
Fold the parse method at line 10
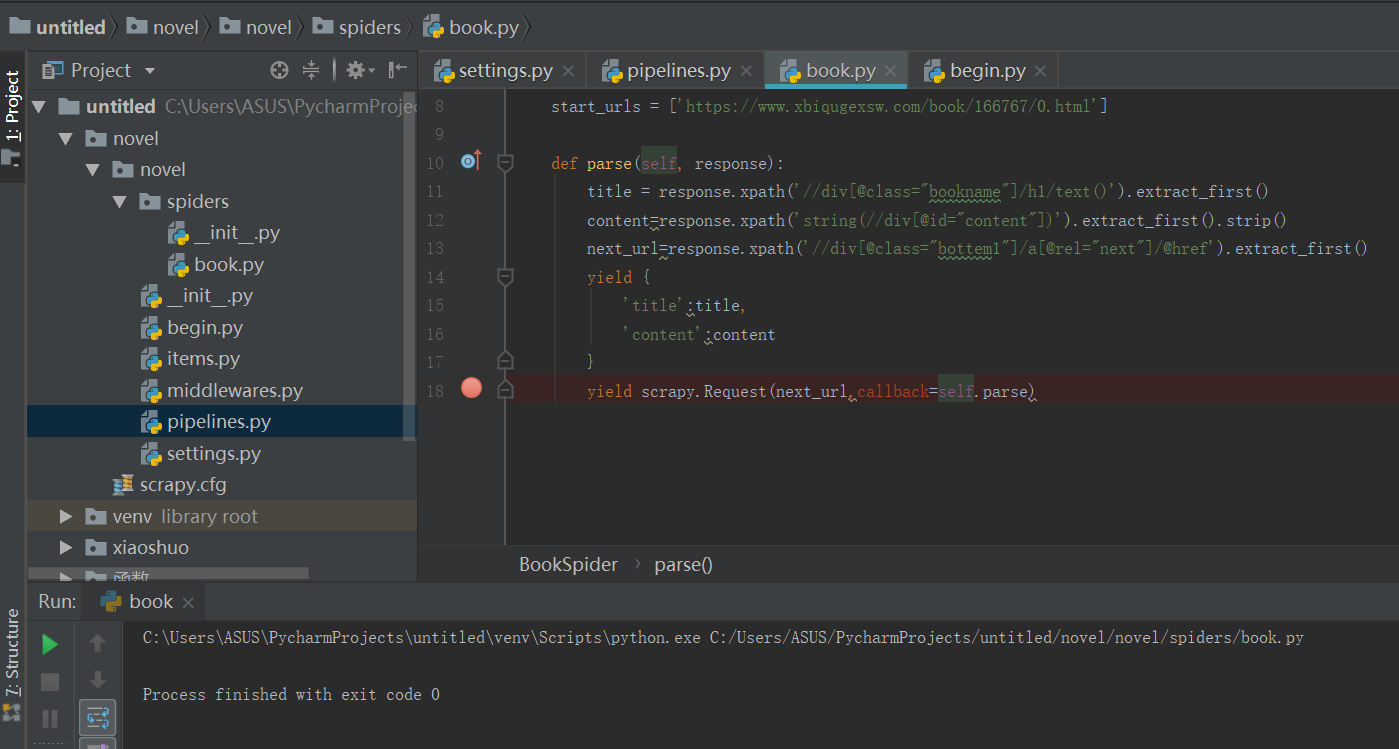tap(505, 162)
